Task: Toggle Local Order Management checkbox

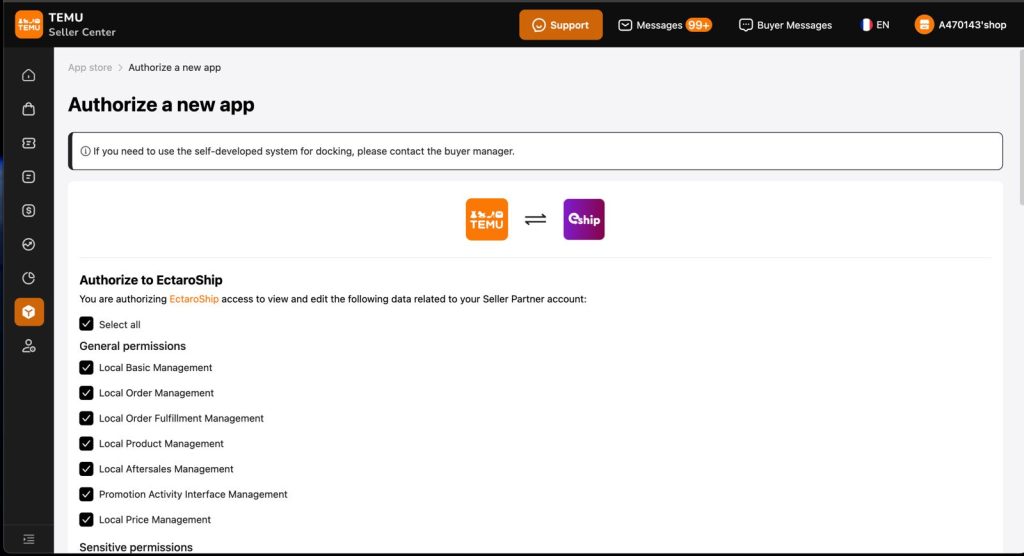Action: [87, 393]
